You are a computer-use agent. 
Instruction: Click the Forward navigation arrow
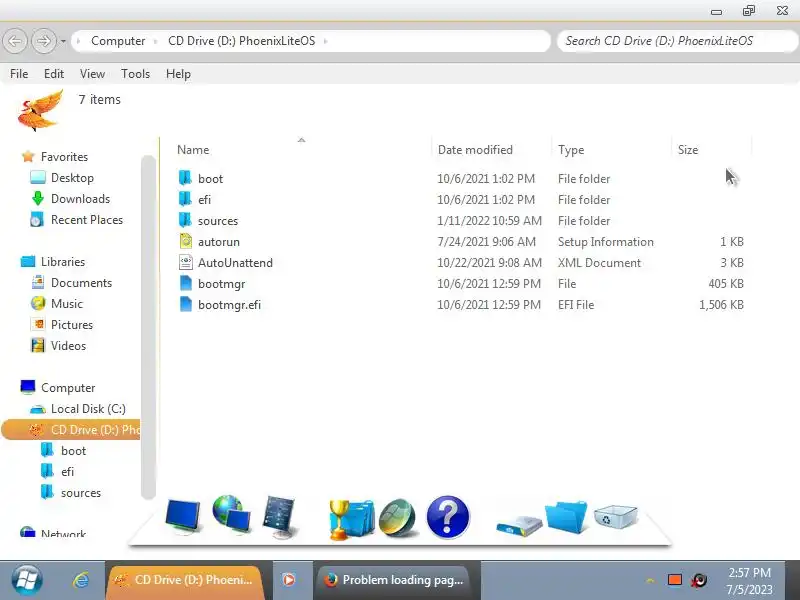(x=44, y=41)
